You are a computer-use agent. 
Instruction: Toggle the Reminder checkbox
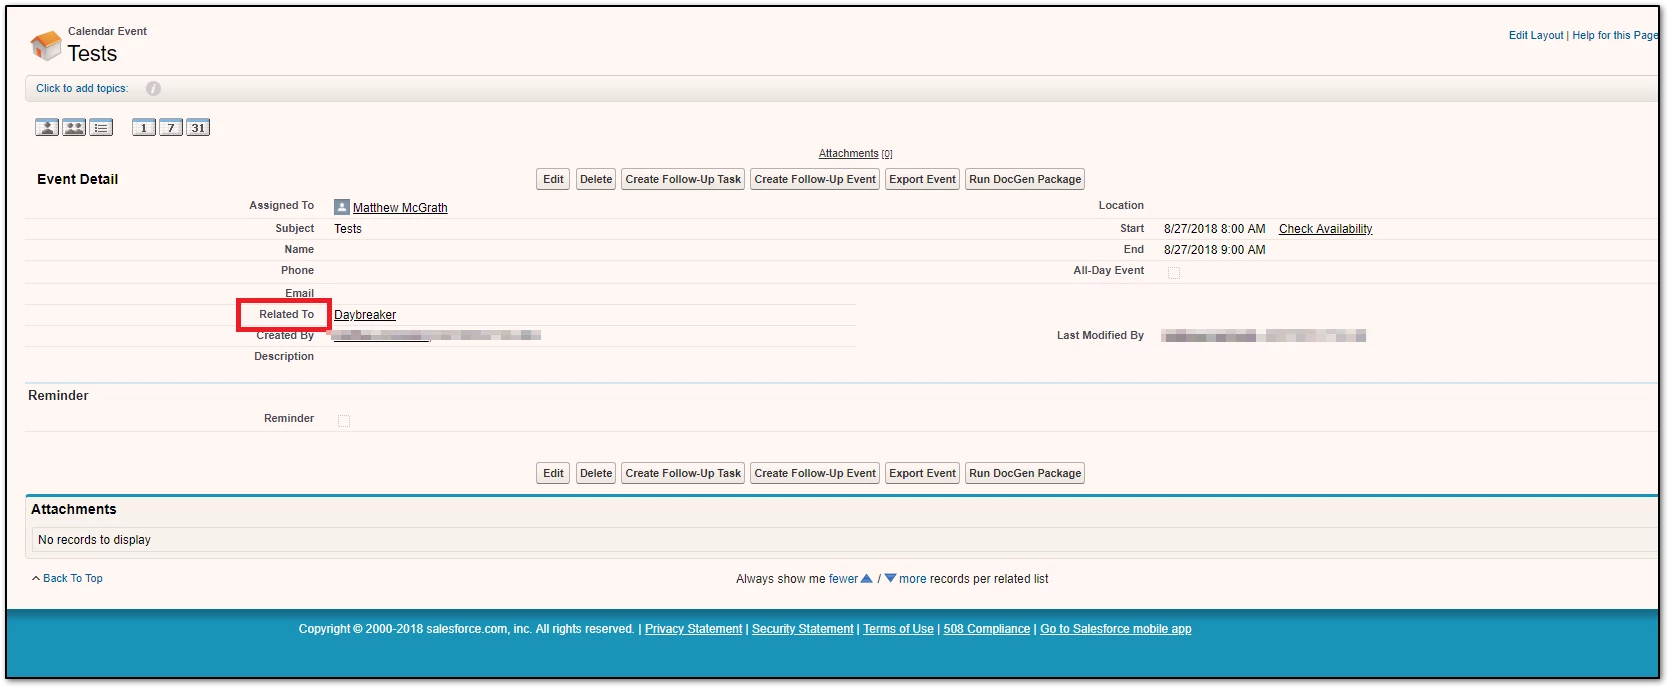pos(344,420)
